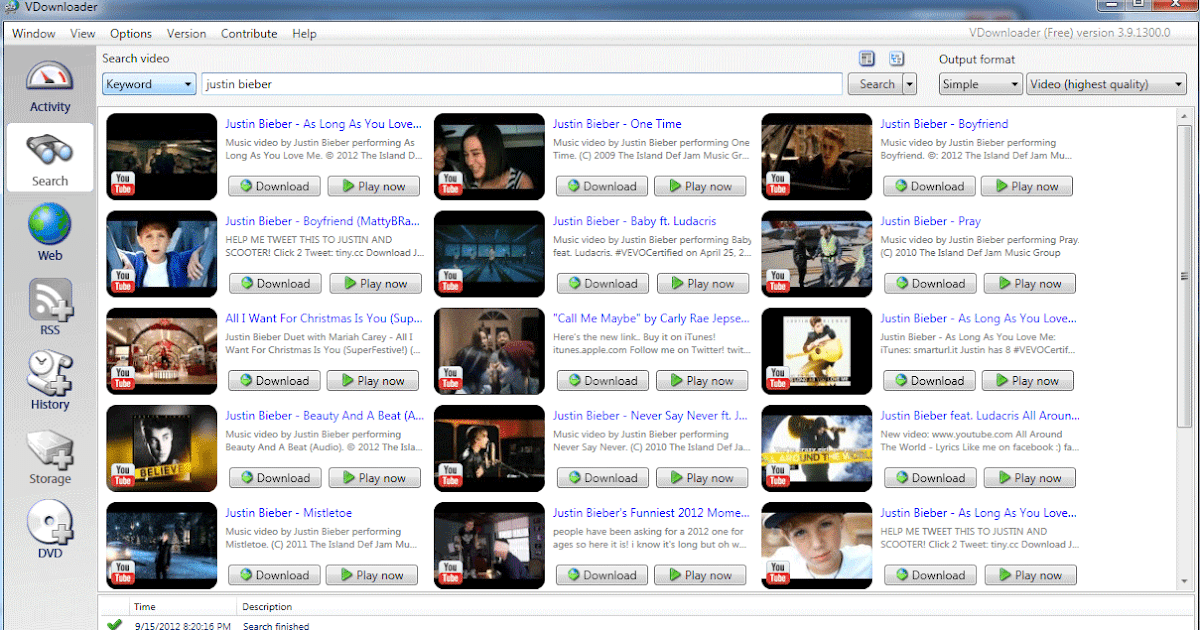Download Justin Bieber - Boyfriend video
Image resolution: width=1200 pixels, height=630 pixels.
pyautogui.click(x=928, y=186)
